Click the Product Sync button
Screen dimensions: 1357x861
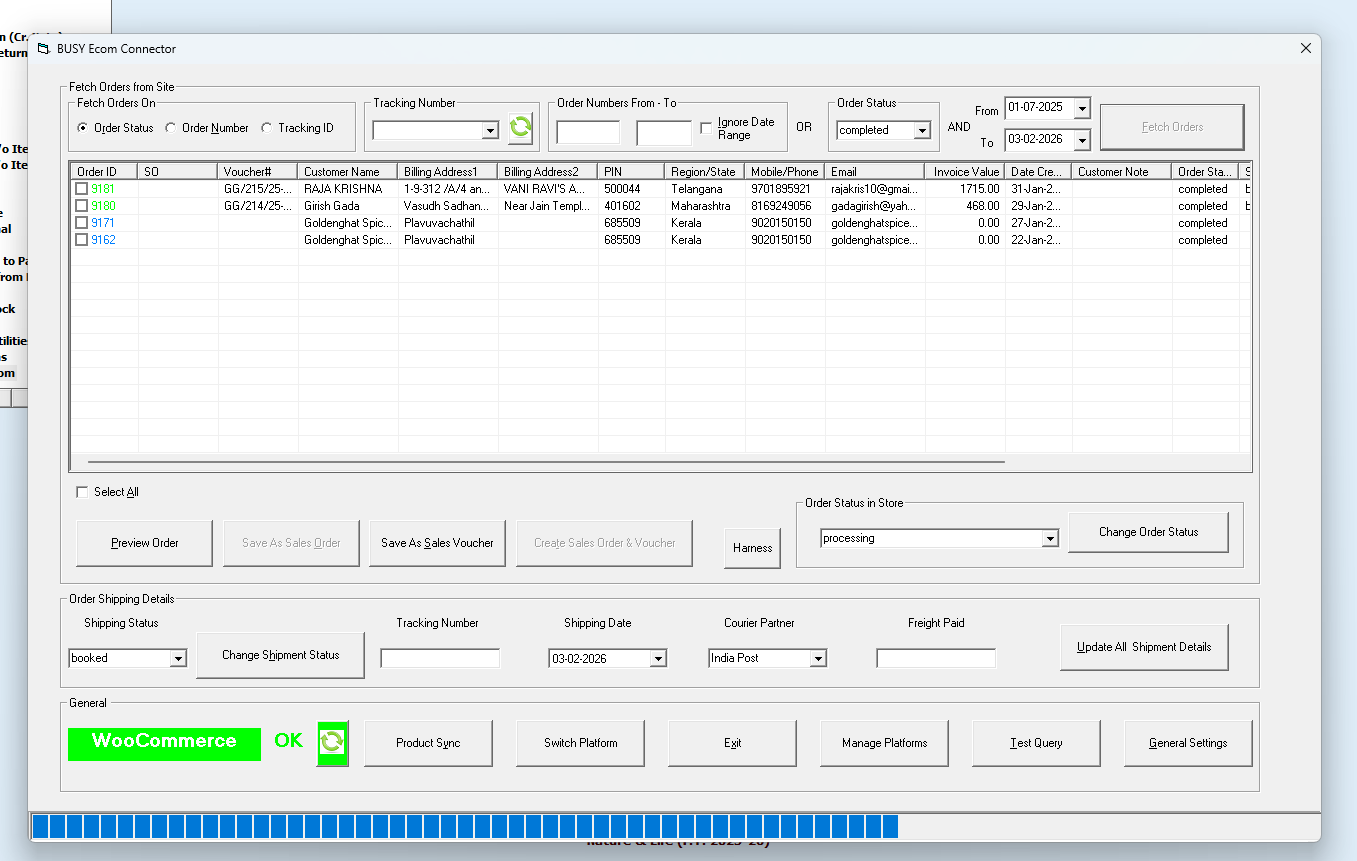428,743
